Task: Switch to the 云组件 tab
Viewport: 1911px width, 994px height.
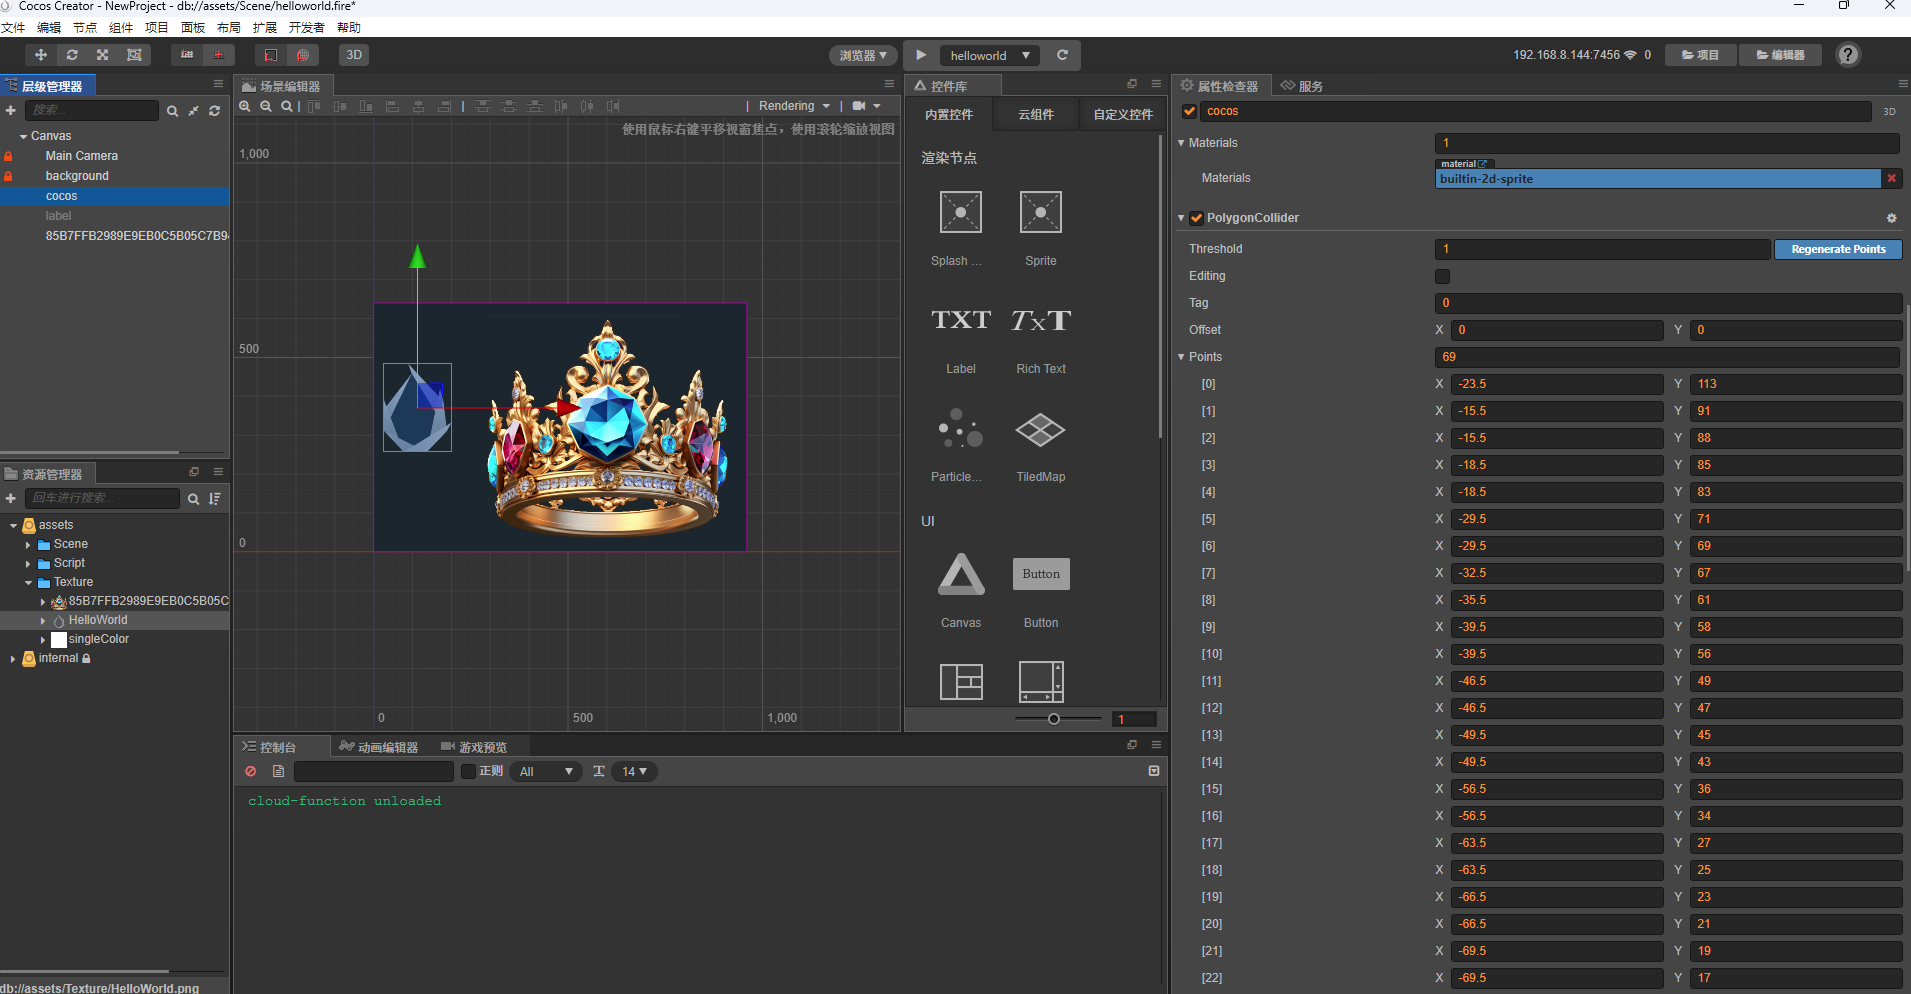Action: coord(1036,115)
